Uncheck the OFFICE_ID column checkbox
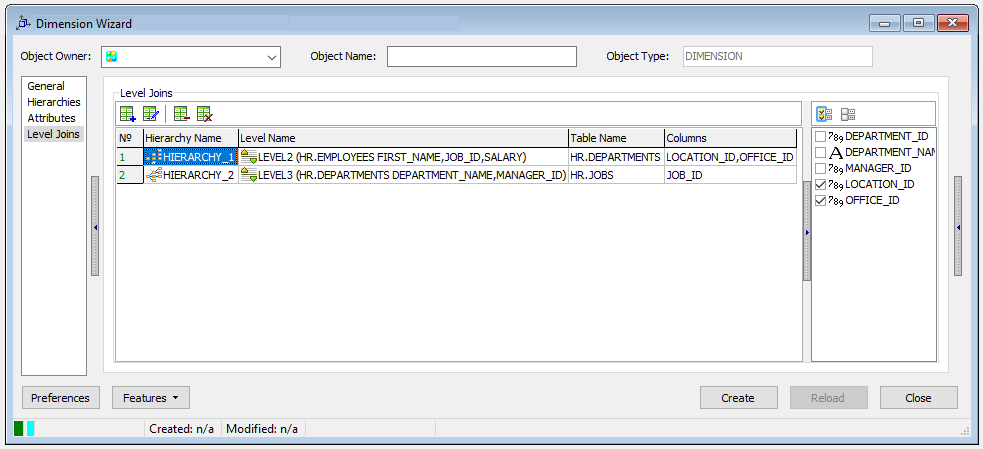The height and width of the screenshot is (449, 983). pos(820,201)
